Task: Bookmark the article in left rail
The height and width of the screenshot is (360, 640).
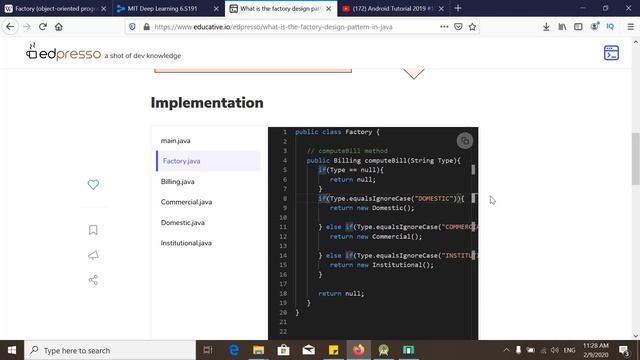Action: 93,230
